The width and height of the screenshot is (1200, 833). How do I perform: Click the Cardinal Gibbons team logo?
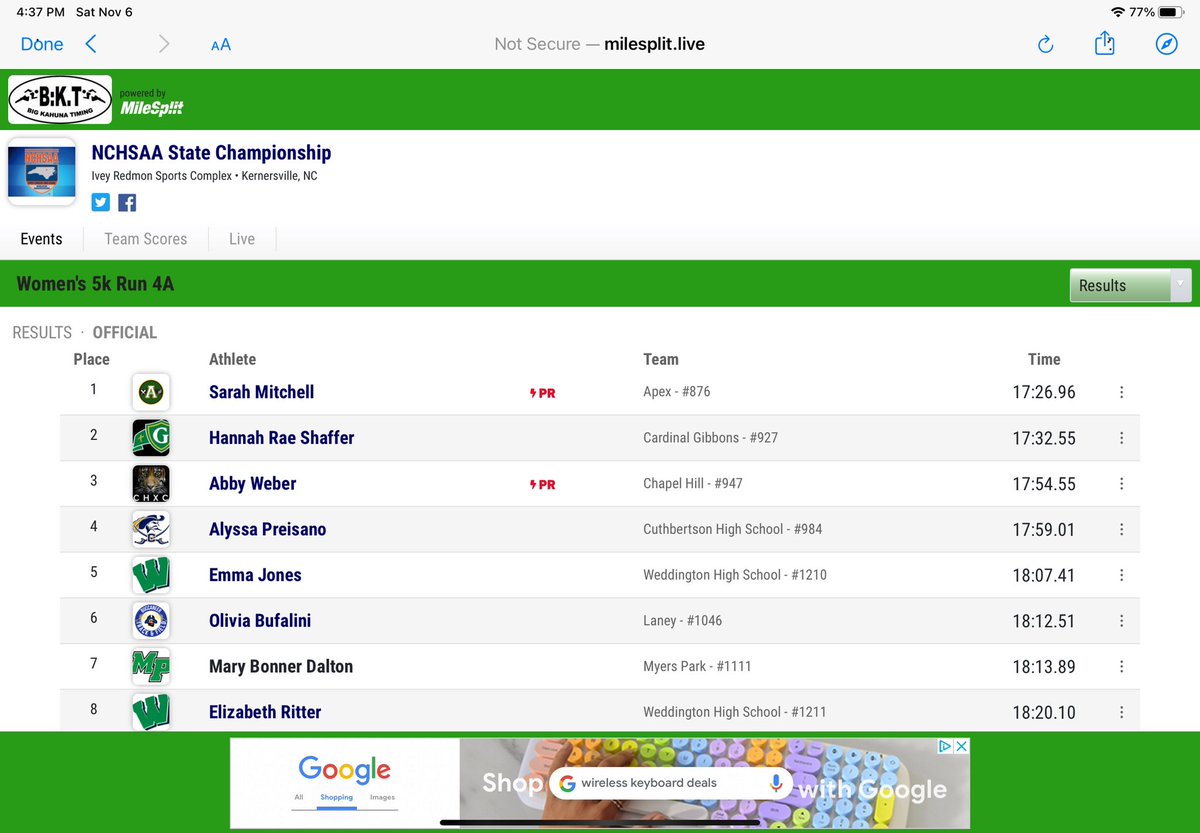tap(151, 438)
